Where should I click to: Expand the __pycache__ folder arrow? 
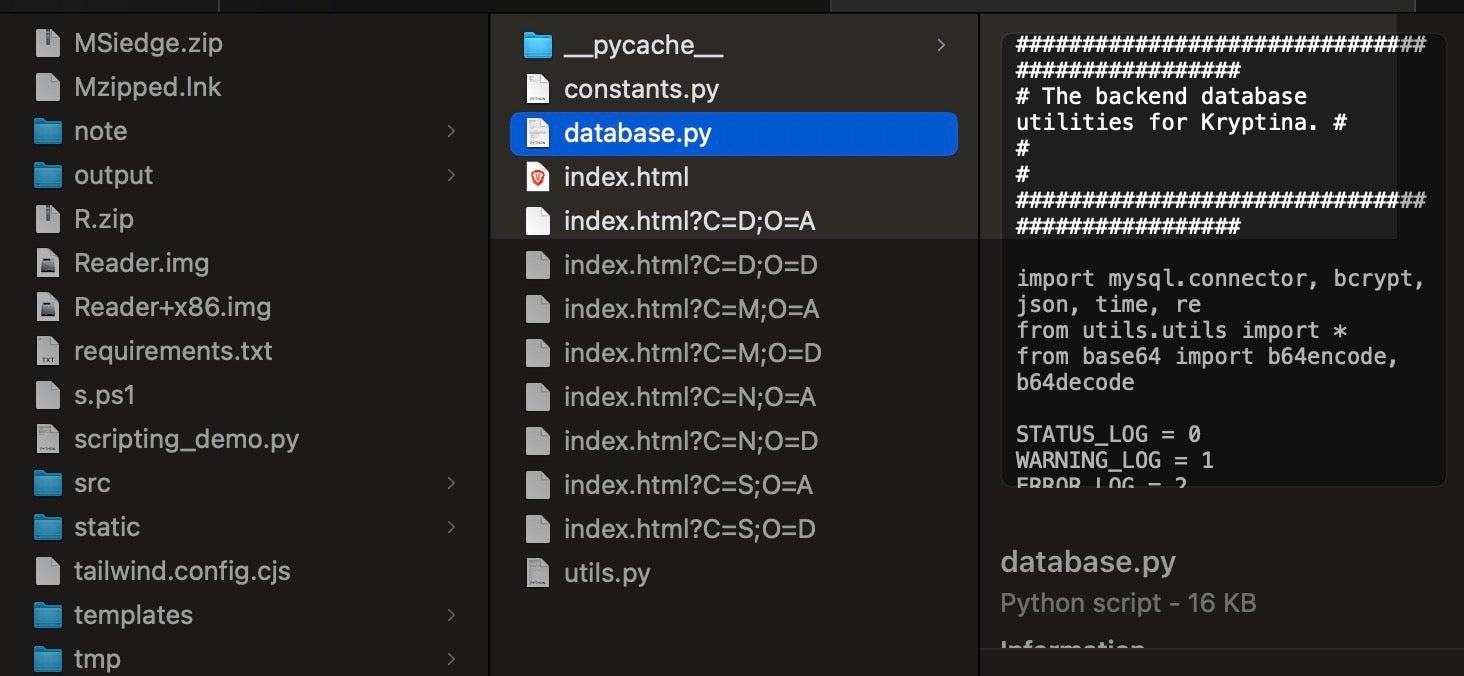[x=941, y=45]
